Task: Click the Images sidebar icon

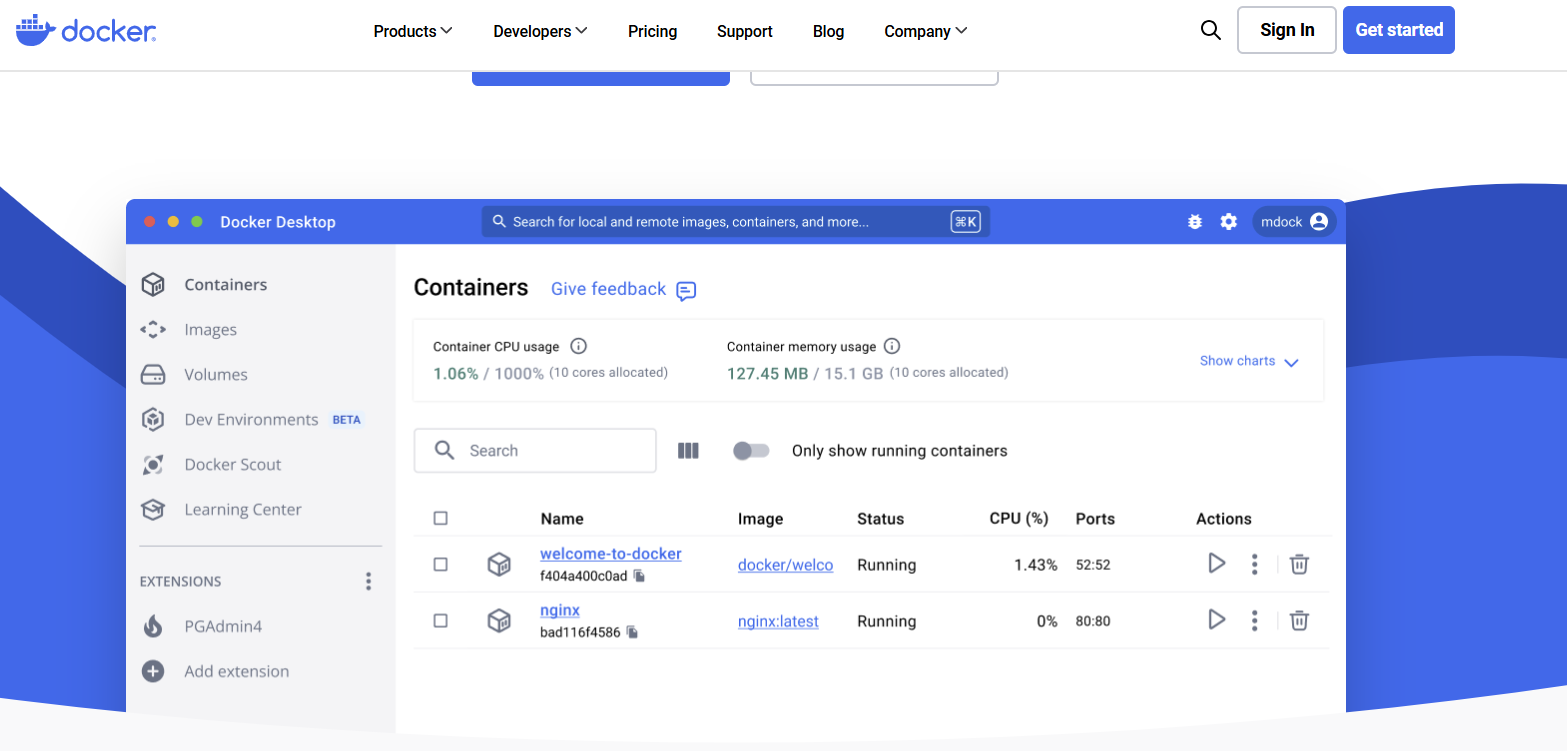Action: coord(153,330)
